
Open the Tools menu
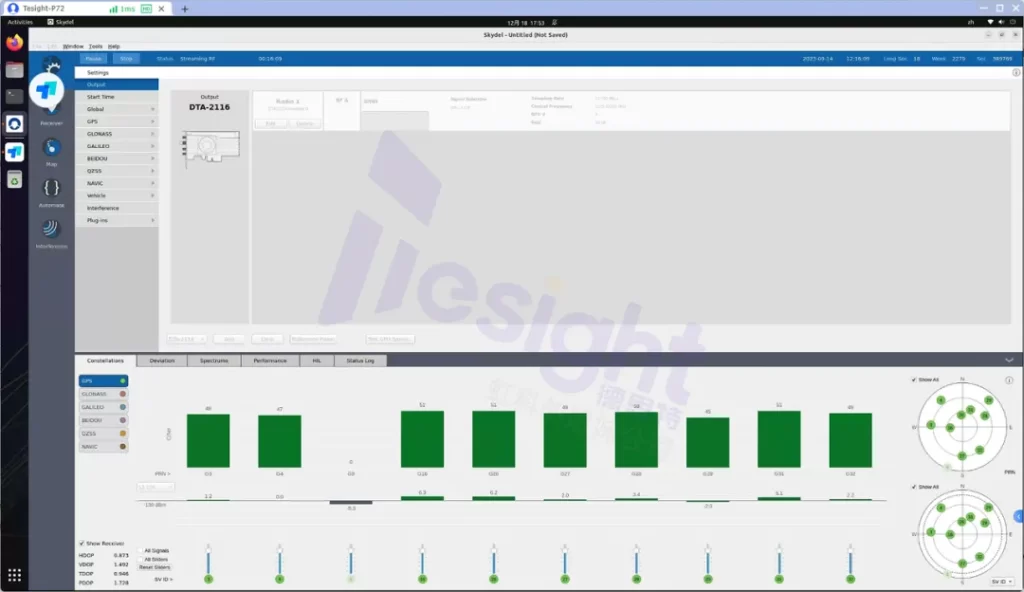tap(95, 46)
